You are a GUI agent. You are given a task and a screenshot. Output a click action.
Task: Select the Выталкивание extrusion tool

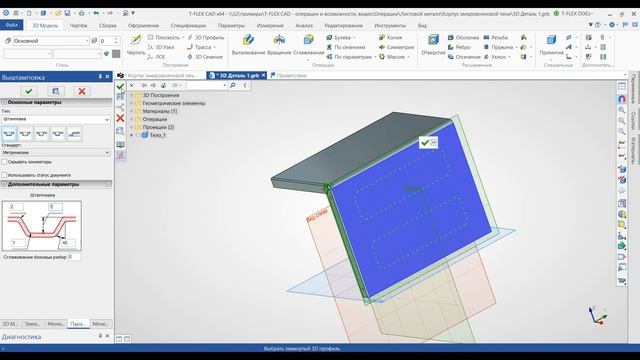[248, 45]
